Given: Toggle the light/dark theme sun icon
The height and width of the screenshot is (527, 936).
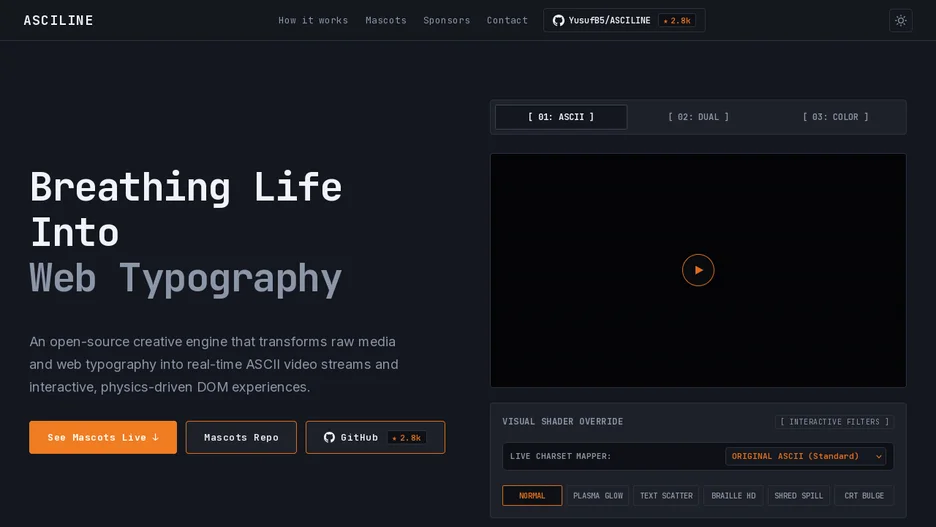Looking at the screenshot, I should pyautogui.click(x=900, y=20).
